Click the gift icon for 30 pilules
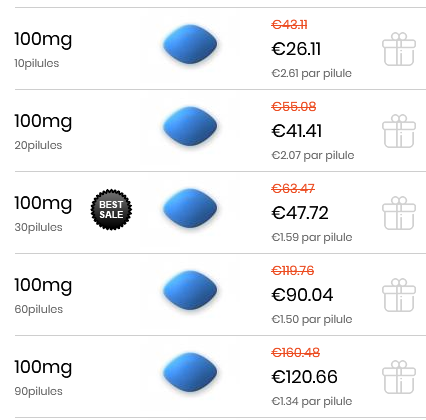The height and width of the screenshot is (420, 426). (x=399, y=213)
